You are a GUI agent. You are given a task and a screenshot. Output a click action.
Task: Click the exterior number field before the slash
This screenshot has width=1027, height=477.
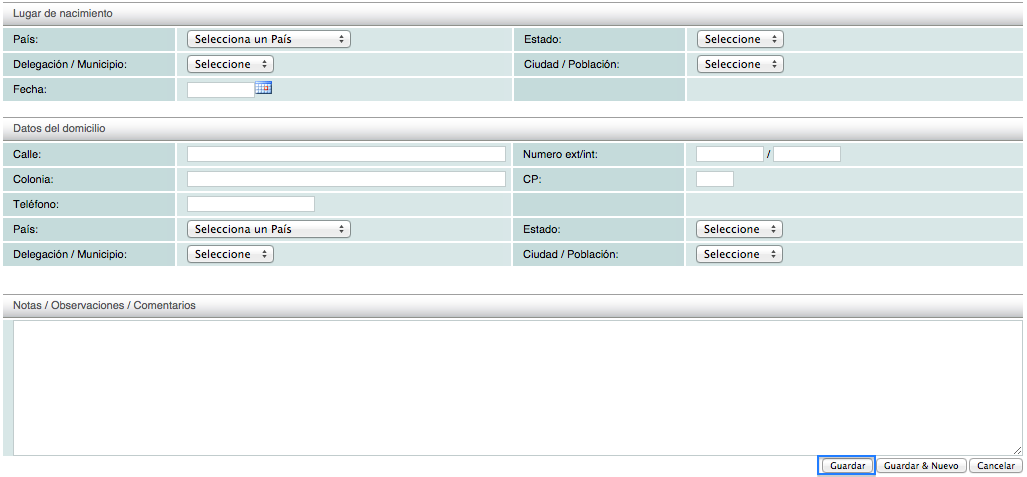pos(729,154)
